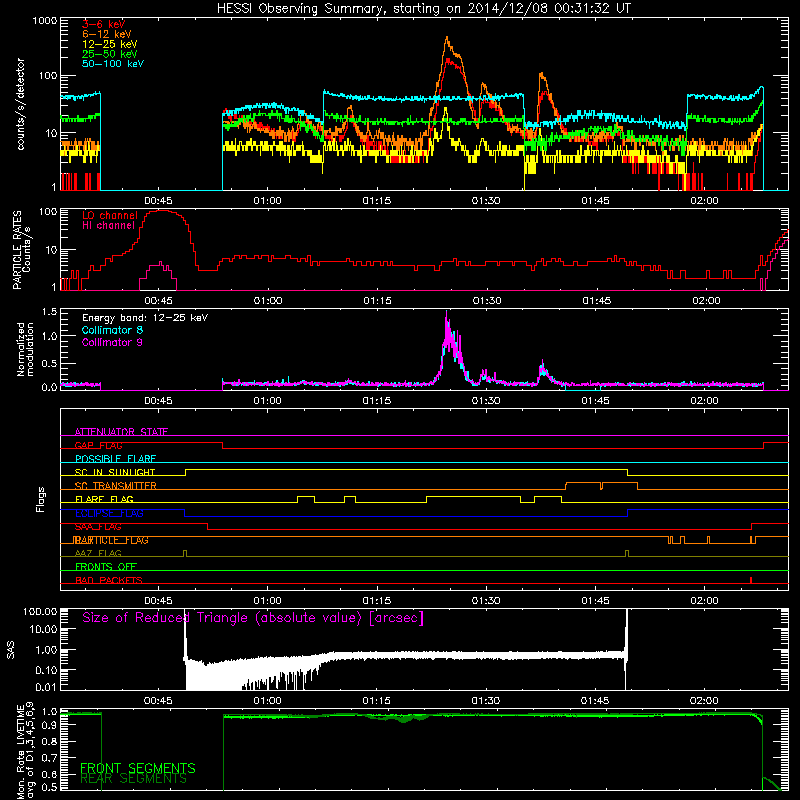The width and height of the screenshot is (800, 800).
Task: Click the 1000 value on counts axis
Action: coord(44,21)
